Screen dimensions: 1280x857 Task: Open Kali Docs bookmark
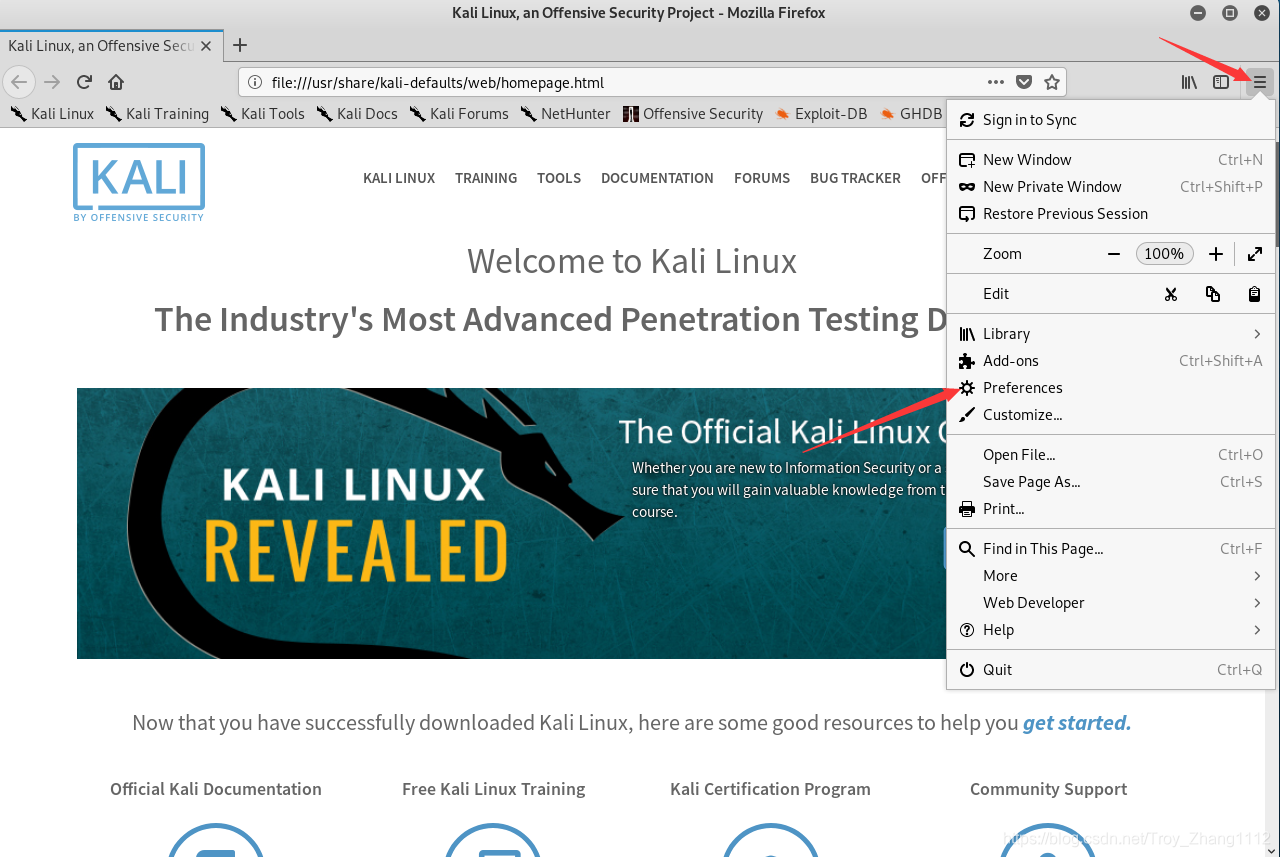coord(357,114)
